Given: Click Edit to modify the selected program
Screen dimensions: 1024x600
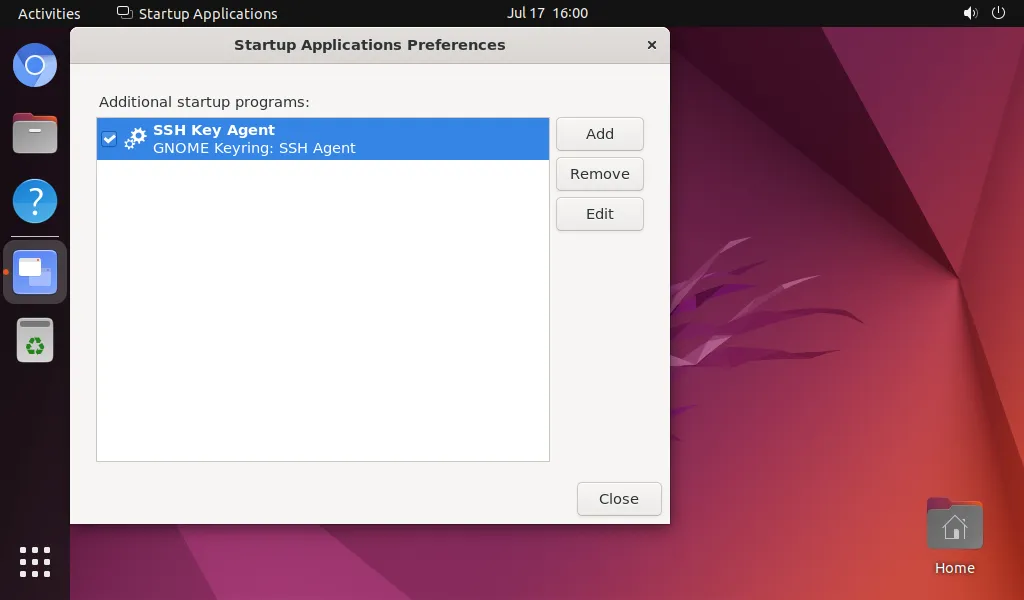Looking at the screenshot, I should (599, 213).
